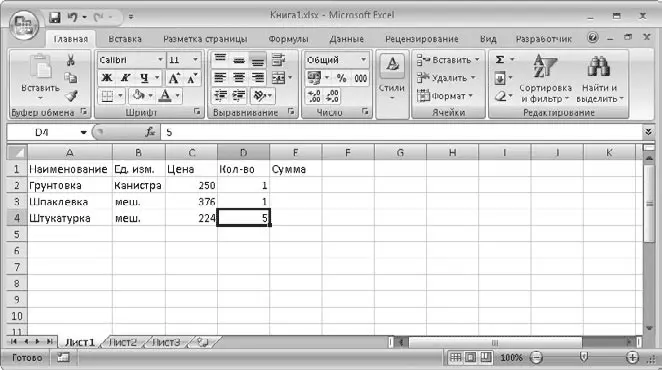Save workbook via floppy disk icon
The height and width of the screenshot is (370, 662).
[x=54, y=17]
